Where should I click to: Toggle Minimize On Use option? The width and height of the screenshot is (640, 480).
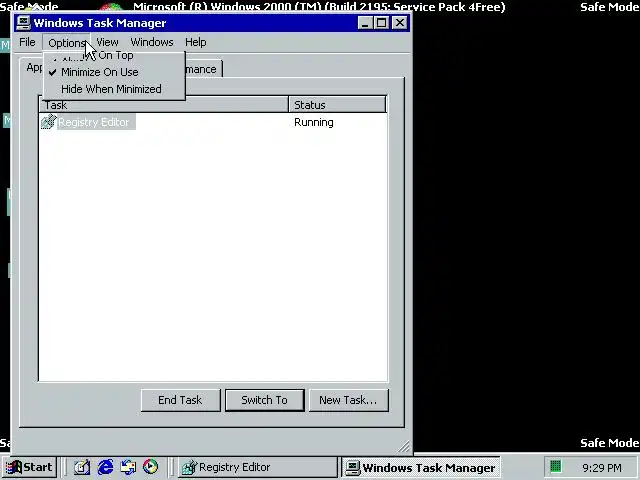(114, 72)
